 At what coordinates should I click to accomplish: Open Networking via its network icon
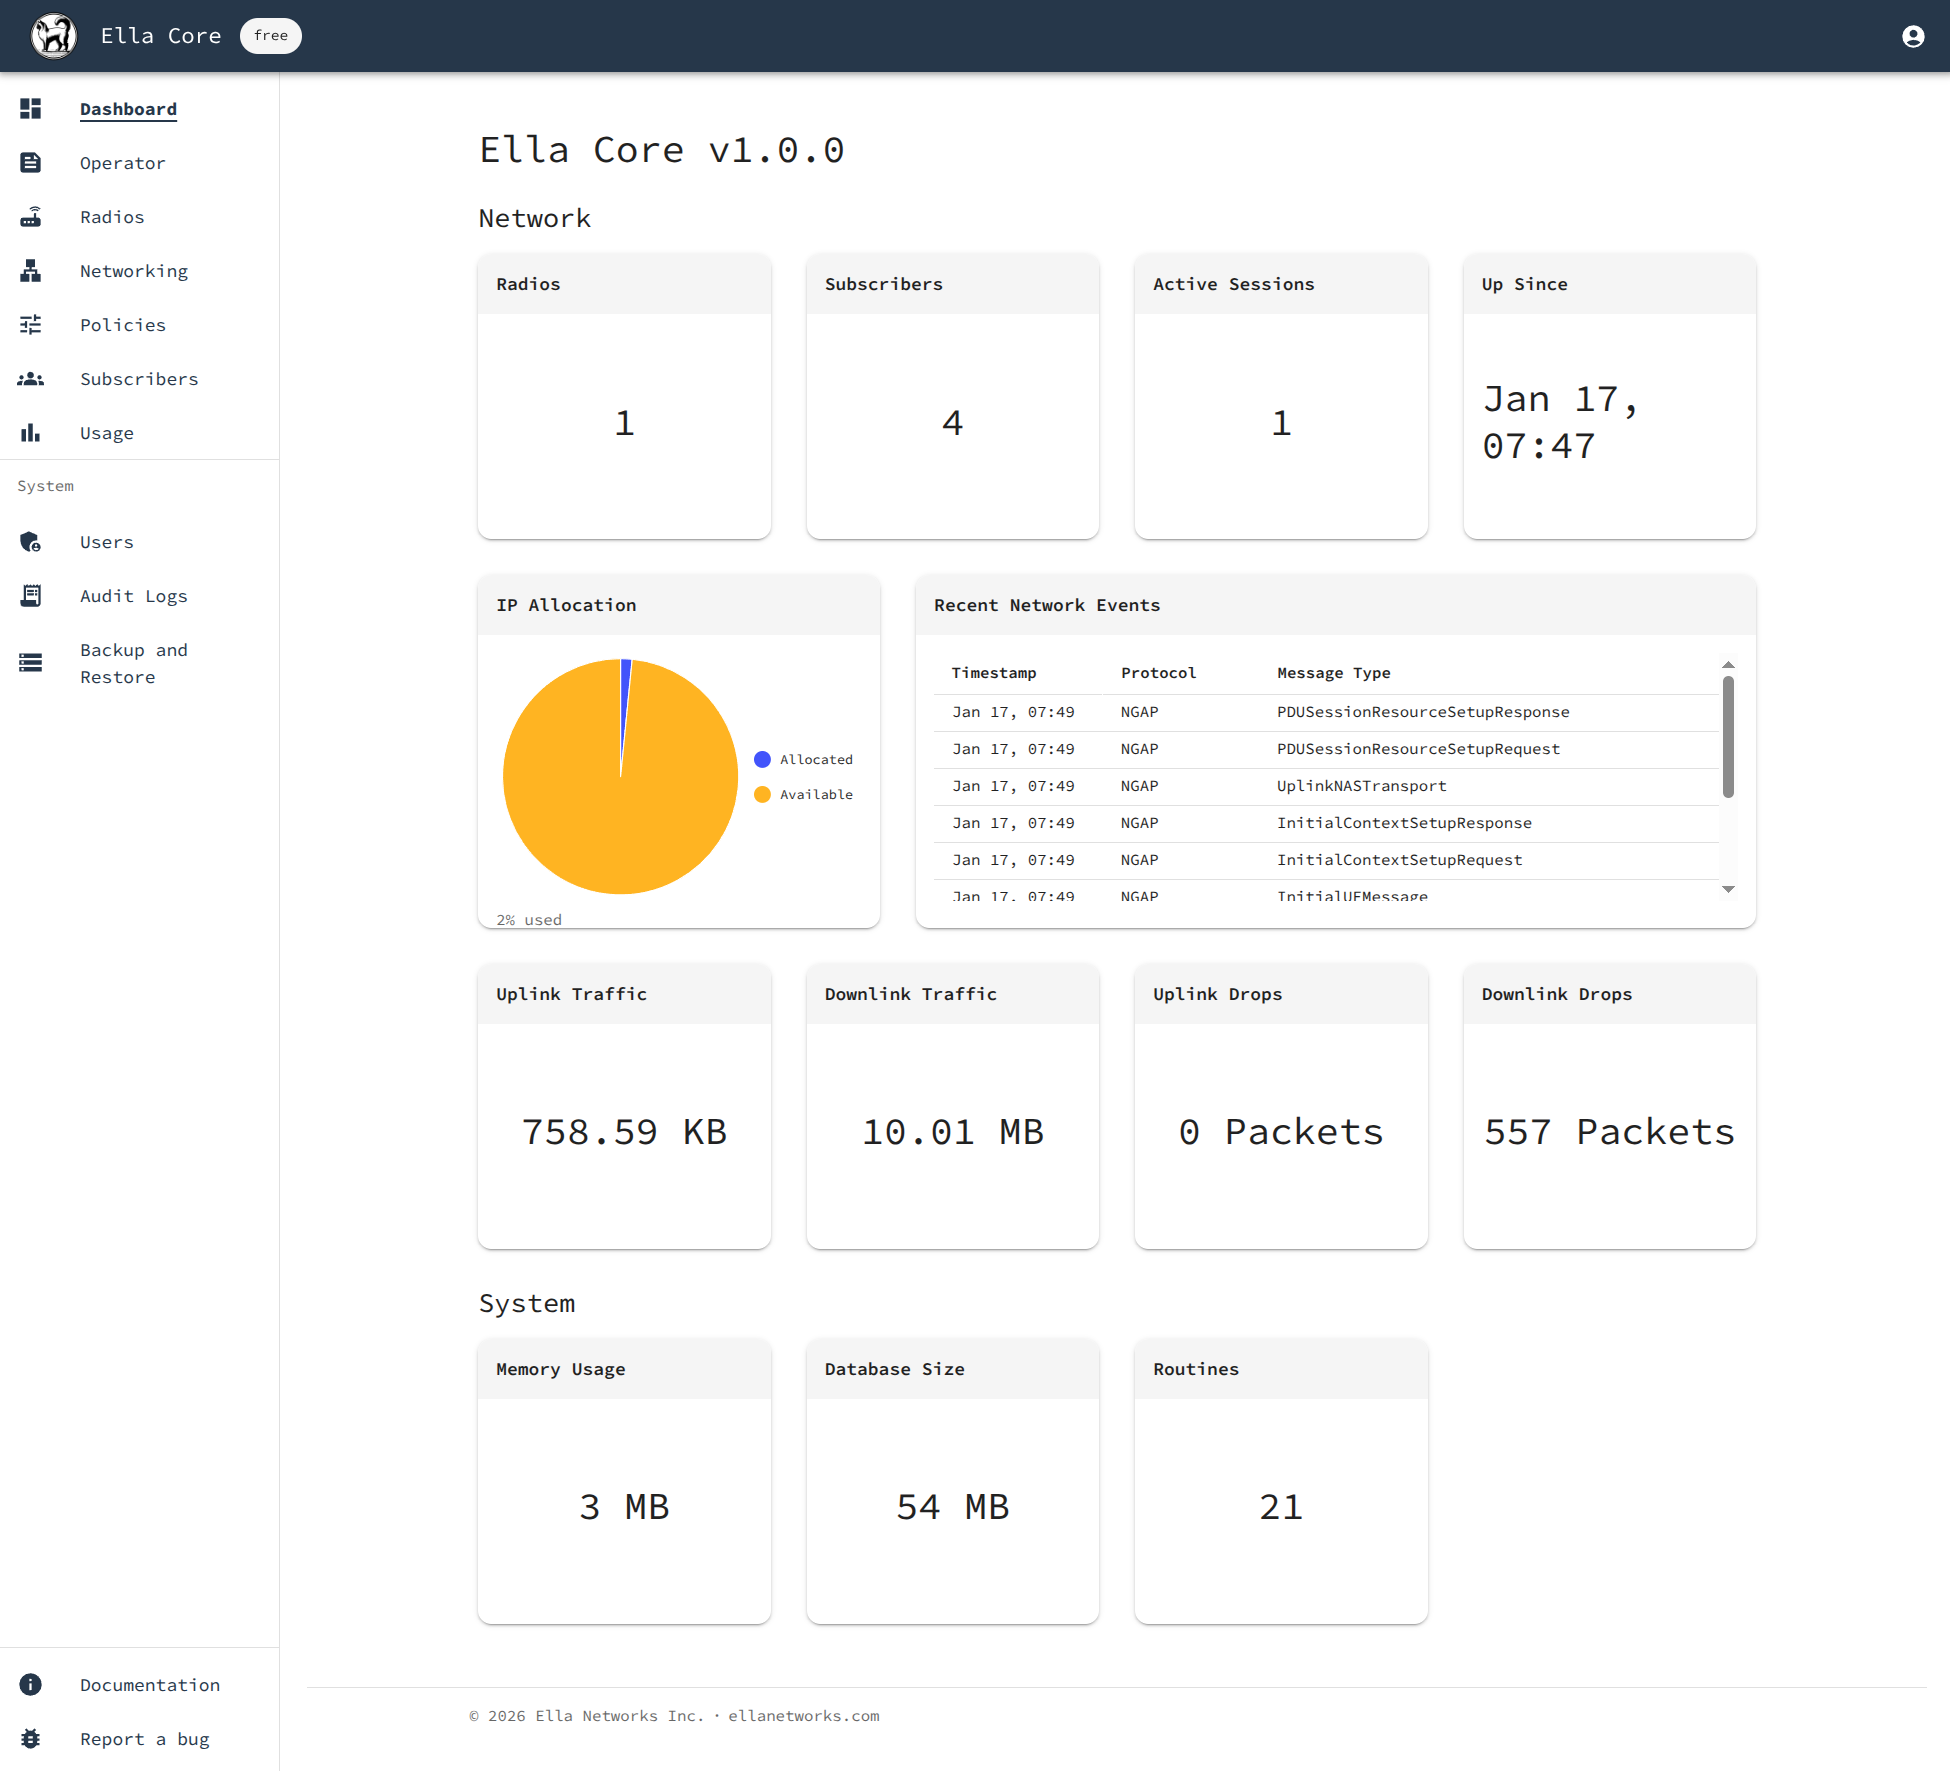(x=31, y=271)
